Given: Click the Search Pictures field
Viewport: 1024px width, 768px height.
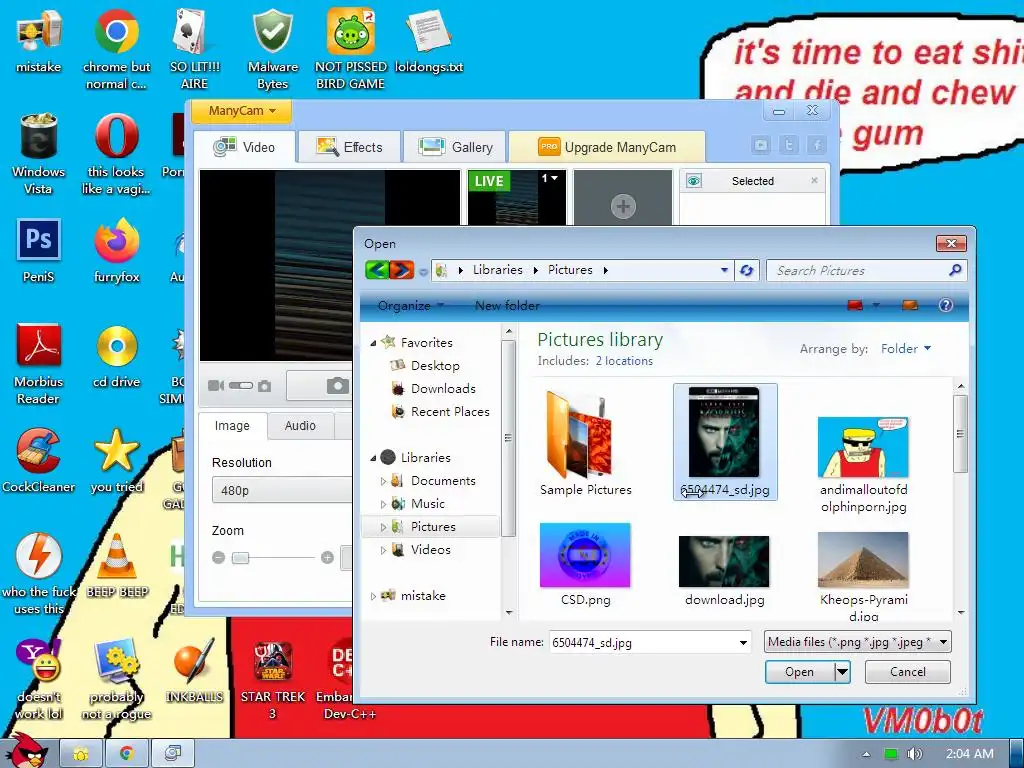Looking at the screenshot, I should pyautogui.click(x=859, y=270).
